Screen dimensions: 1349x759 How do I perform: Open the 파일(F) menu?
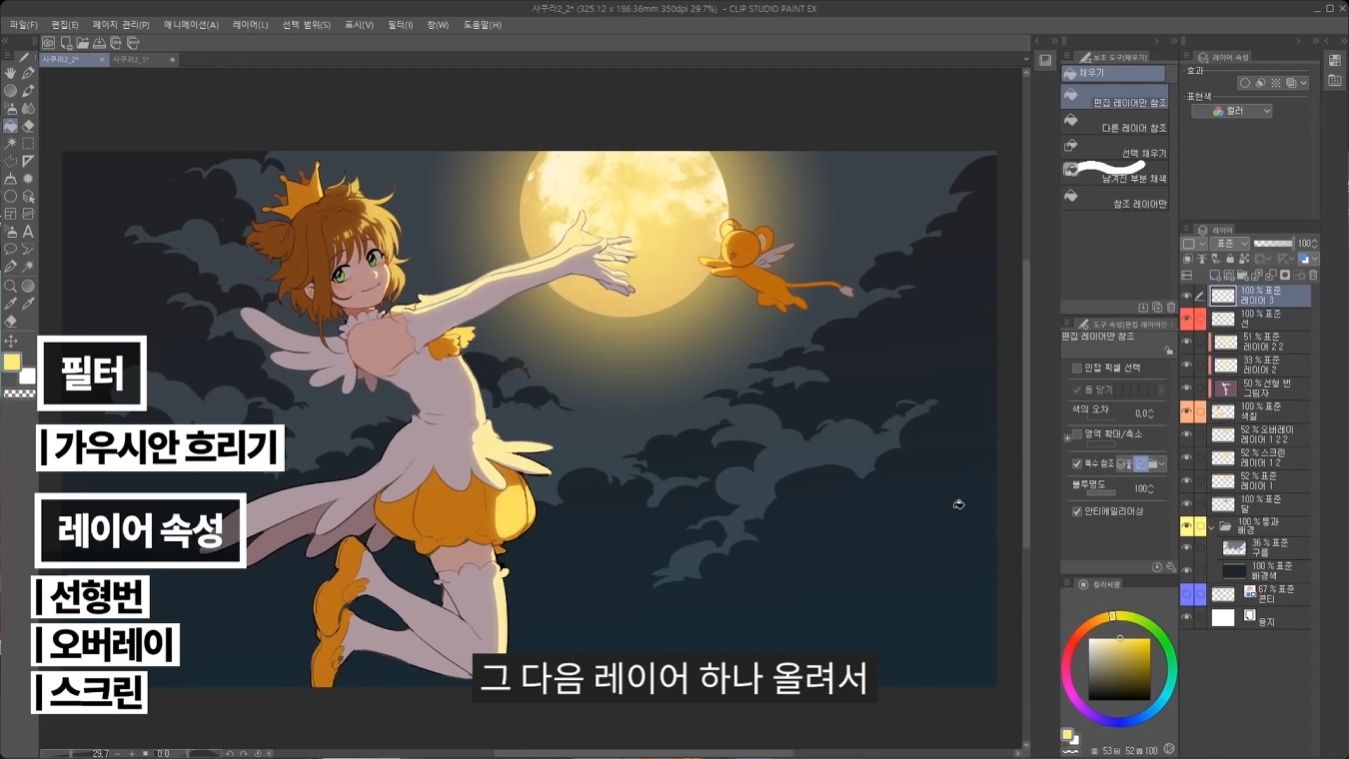24,25
